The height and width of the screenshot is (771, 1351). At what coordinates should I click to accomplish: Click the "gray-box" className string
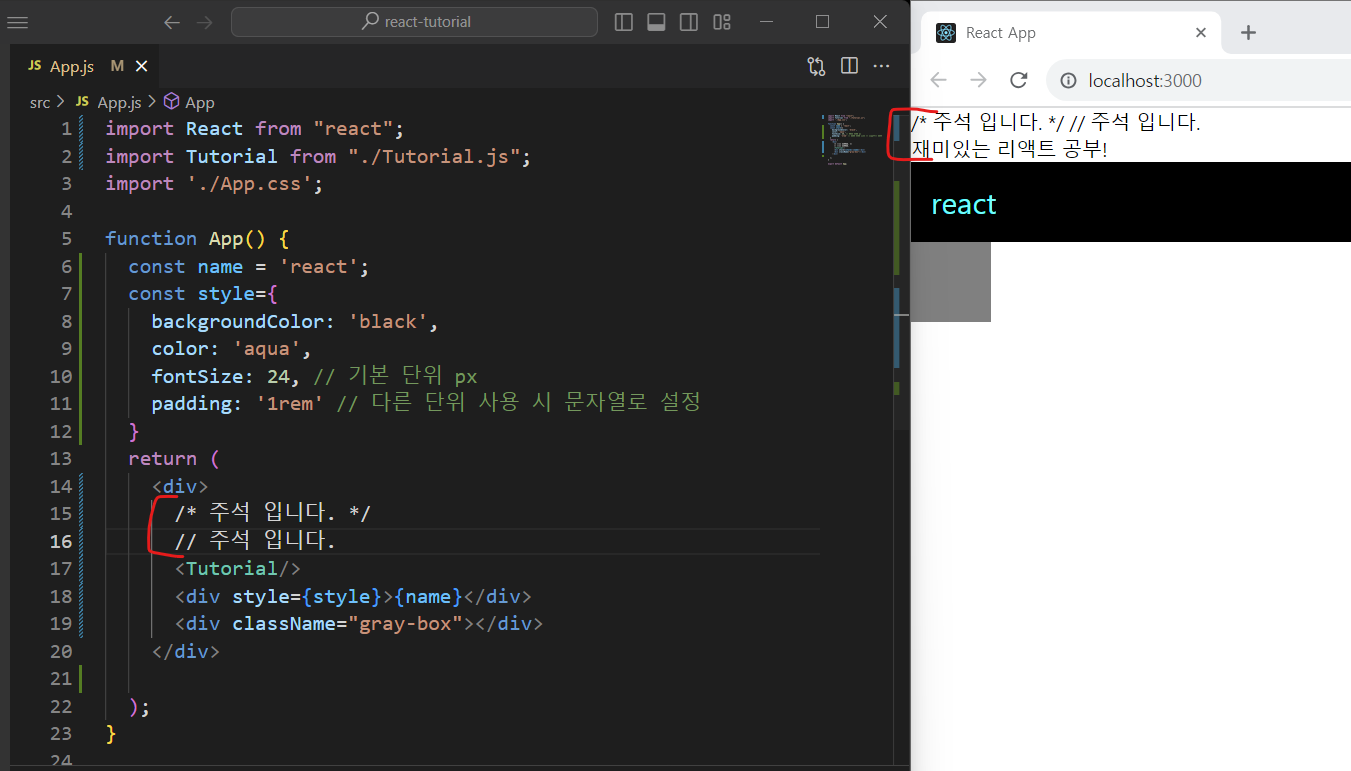click(404, 623)
